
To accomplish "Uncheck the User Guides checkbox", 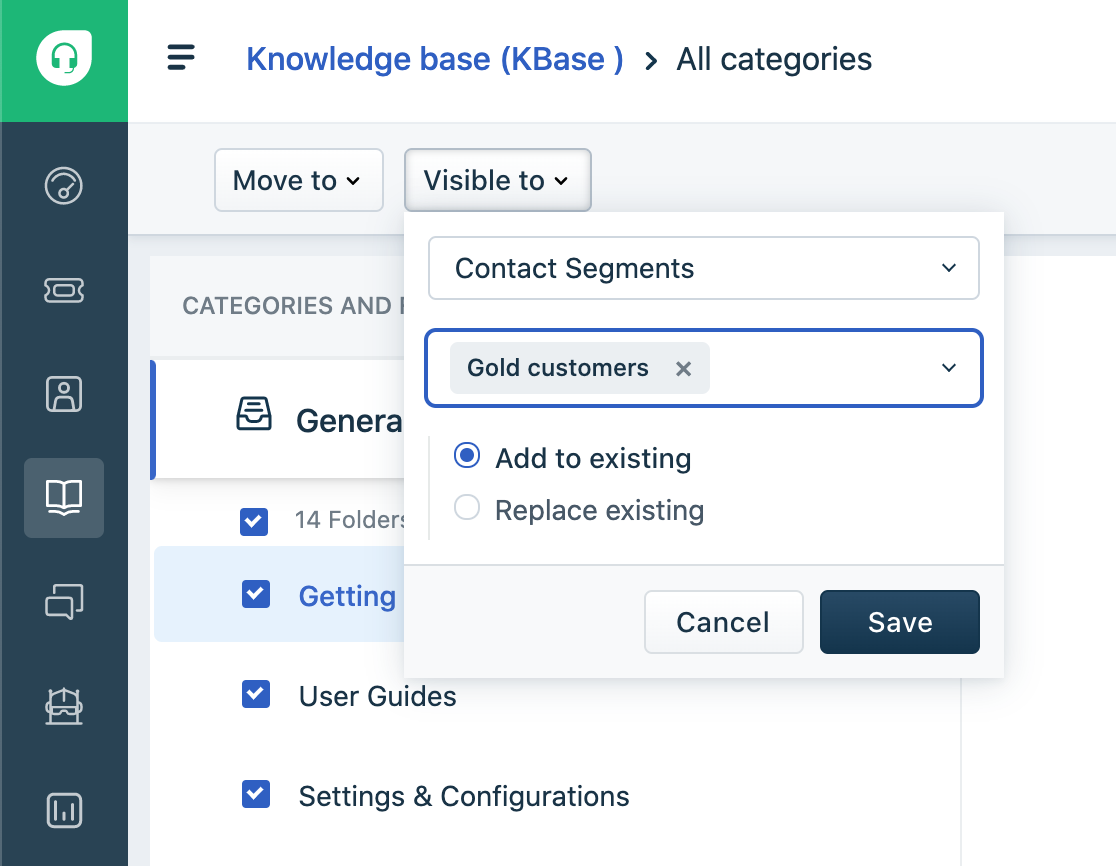I will pos(256,694).
